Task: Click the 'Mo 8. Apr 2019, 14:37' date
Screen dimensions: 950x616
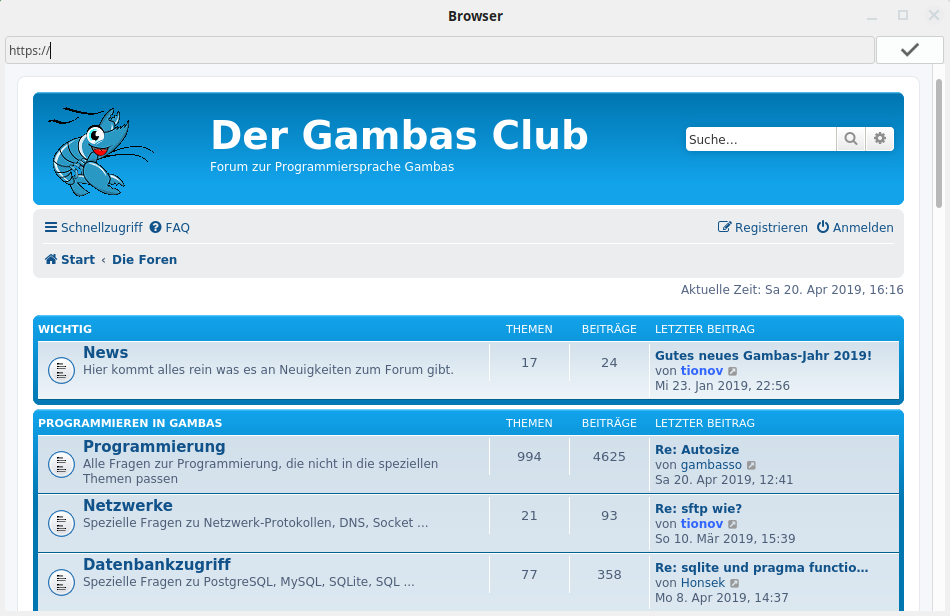Action: pyautogui.click(x=722, y=598)
